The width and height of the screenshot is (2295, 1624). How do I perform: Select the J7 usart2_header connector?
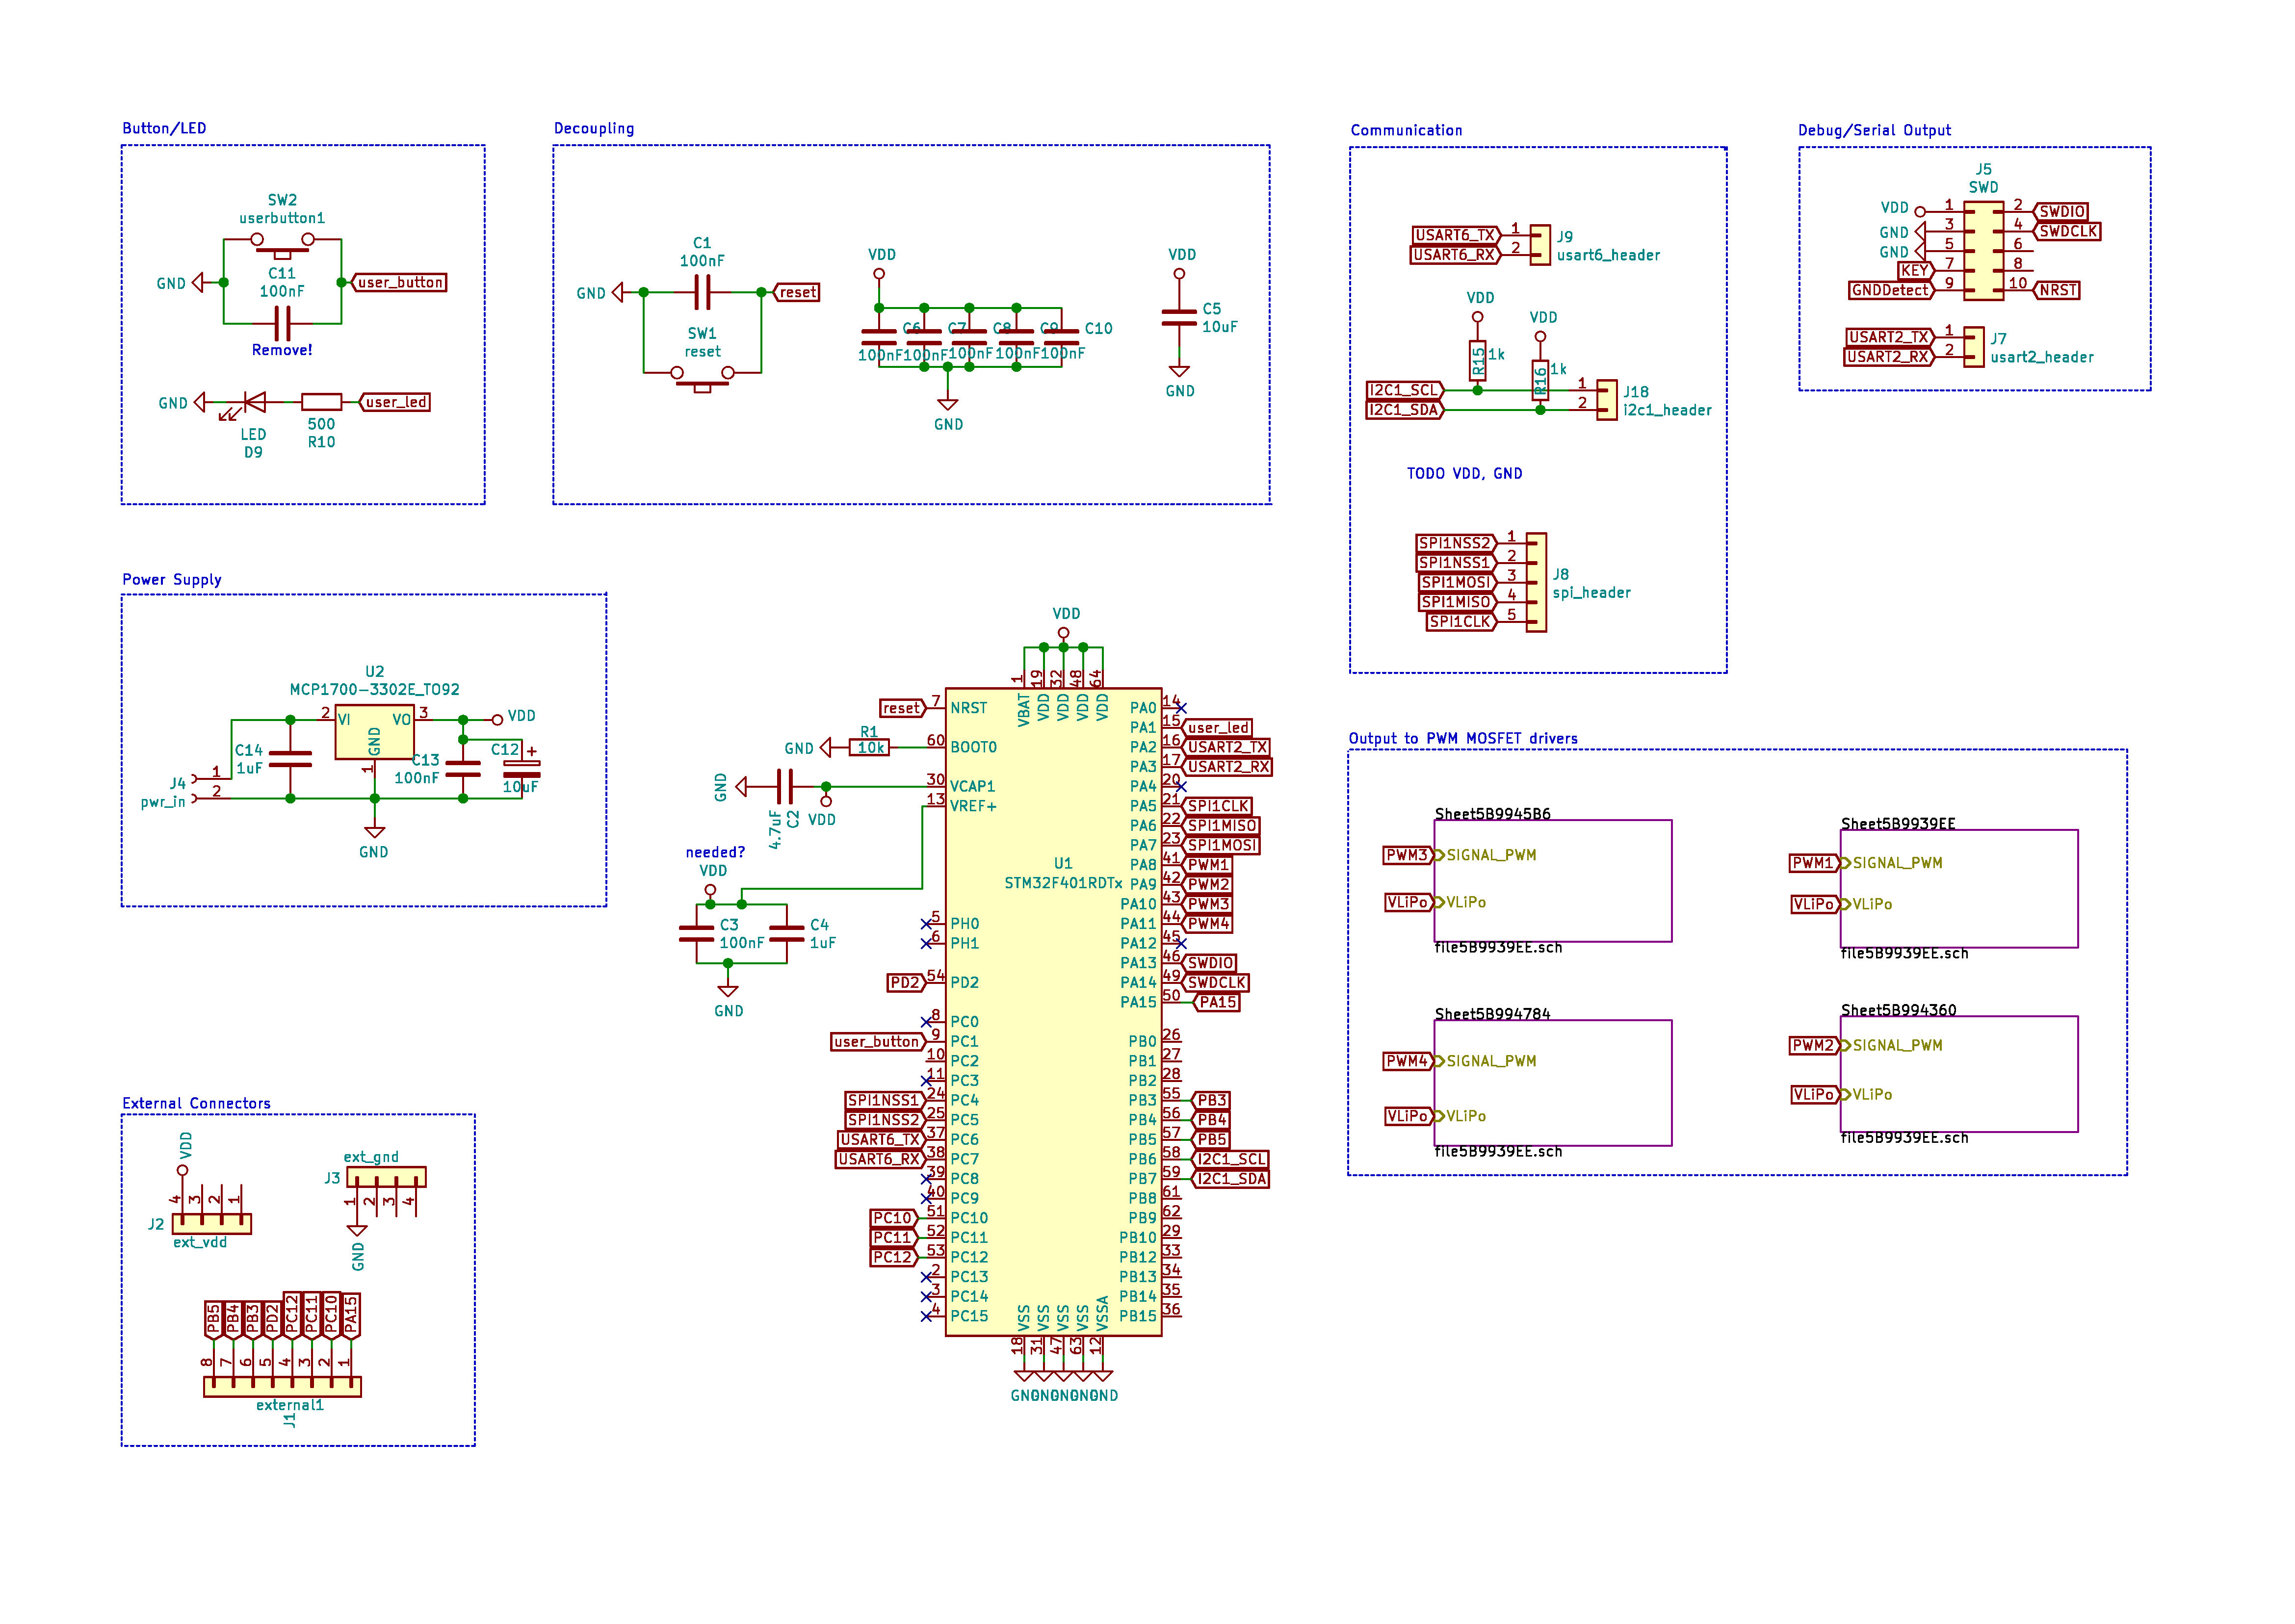pyautogui.click(x=1973, y=347)
